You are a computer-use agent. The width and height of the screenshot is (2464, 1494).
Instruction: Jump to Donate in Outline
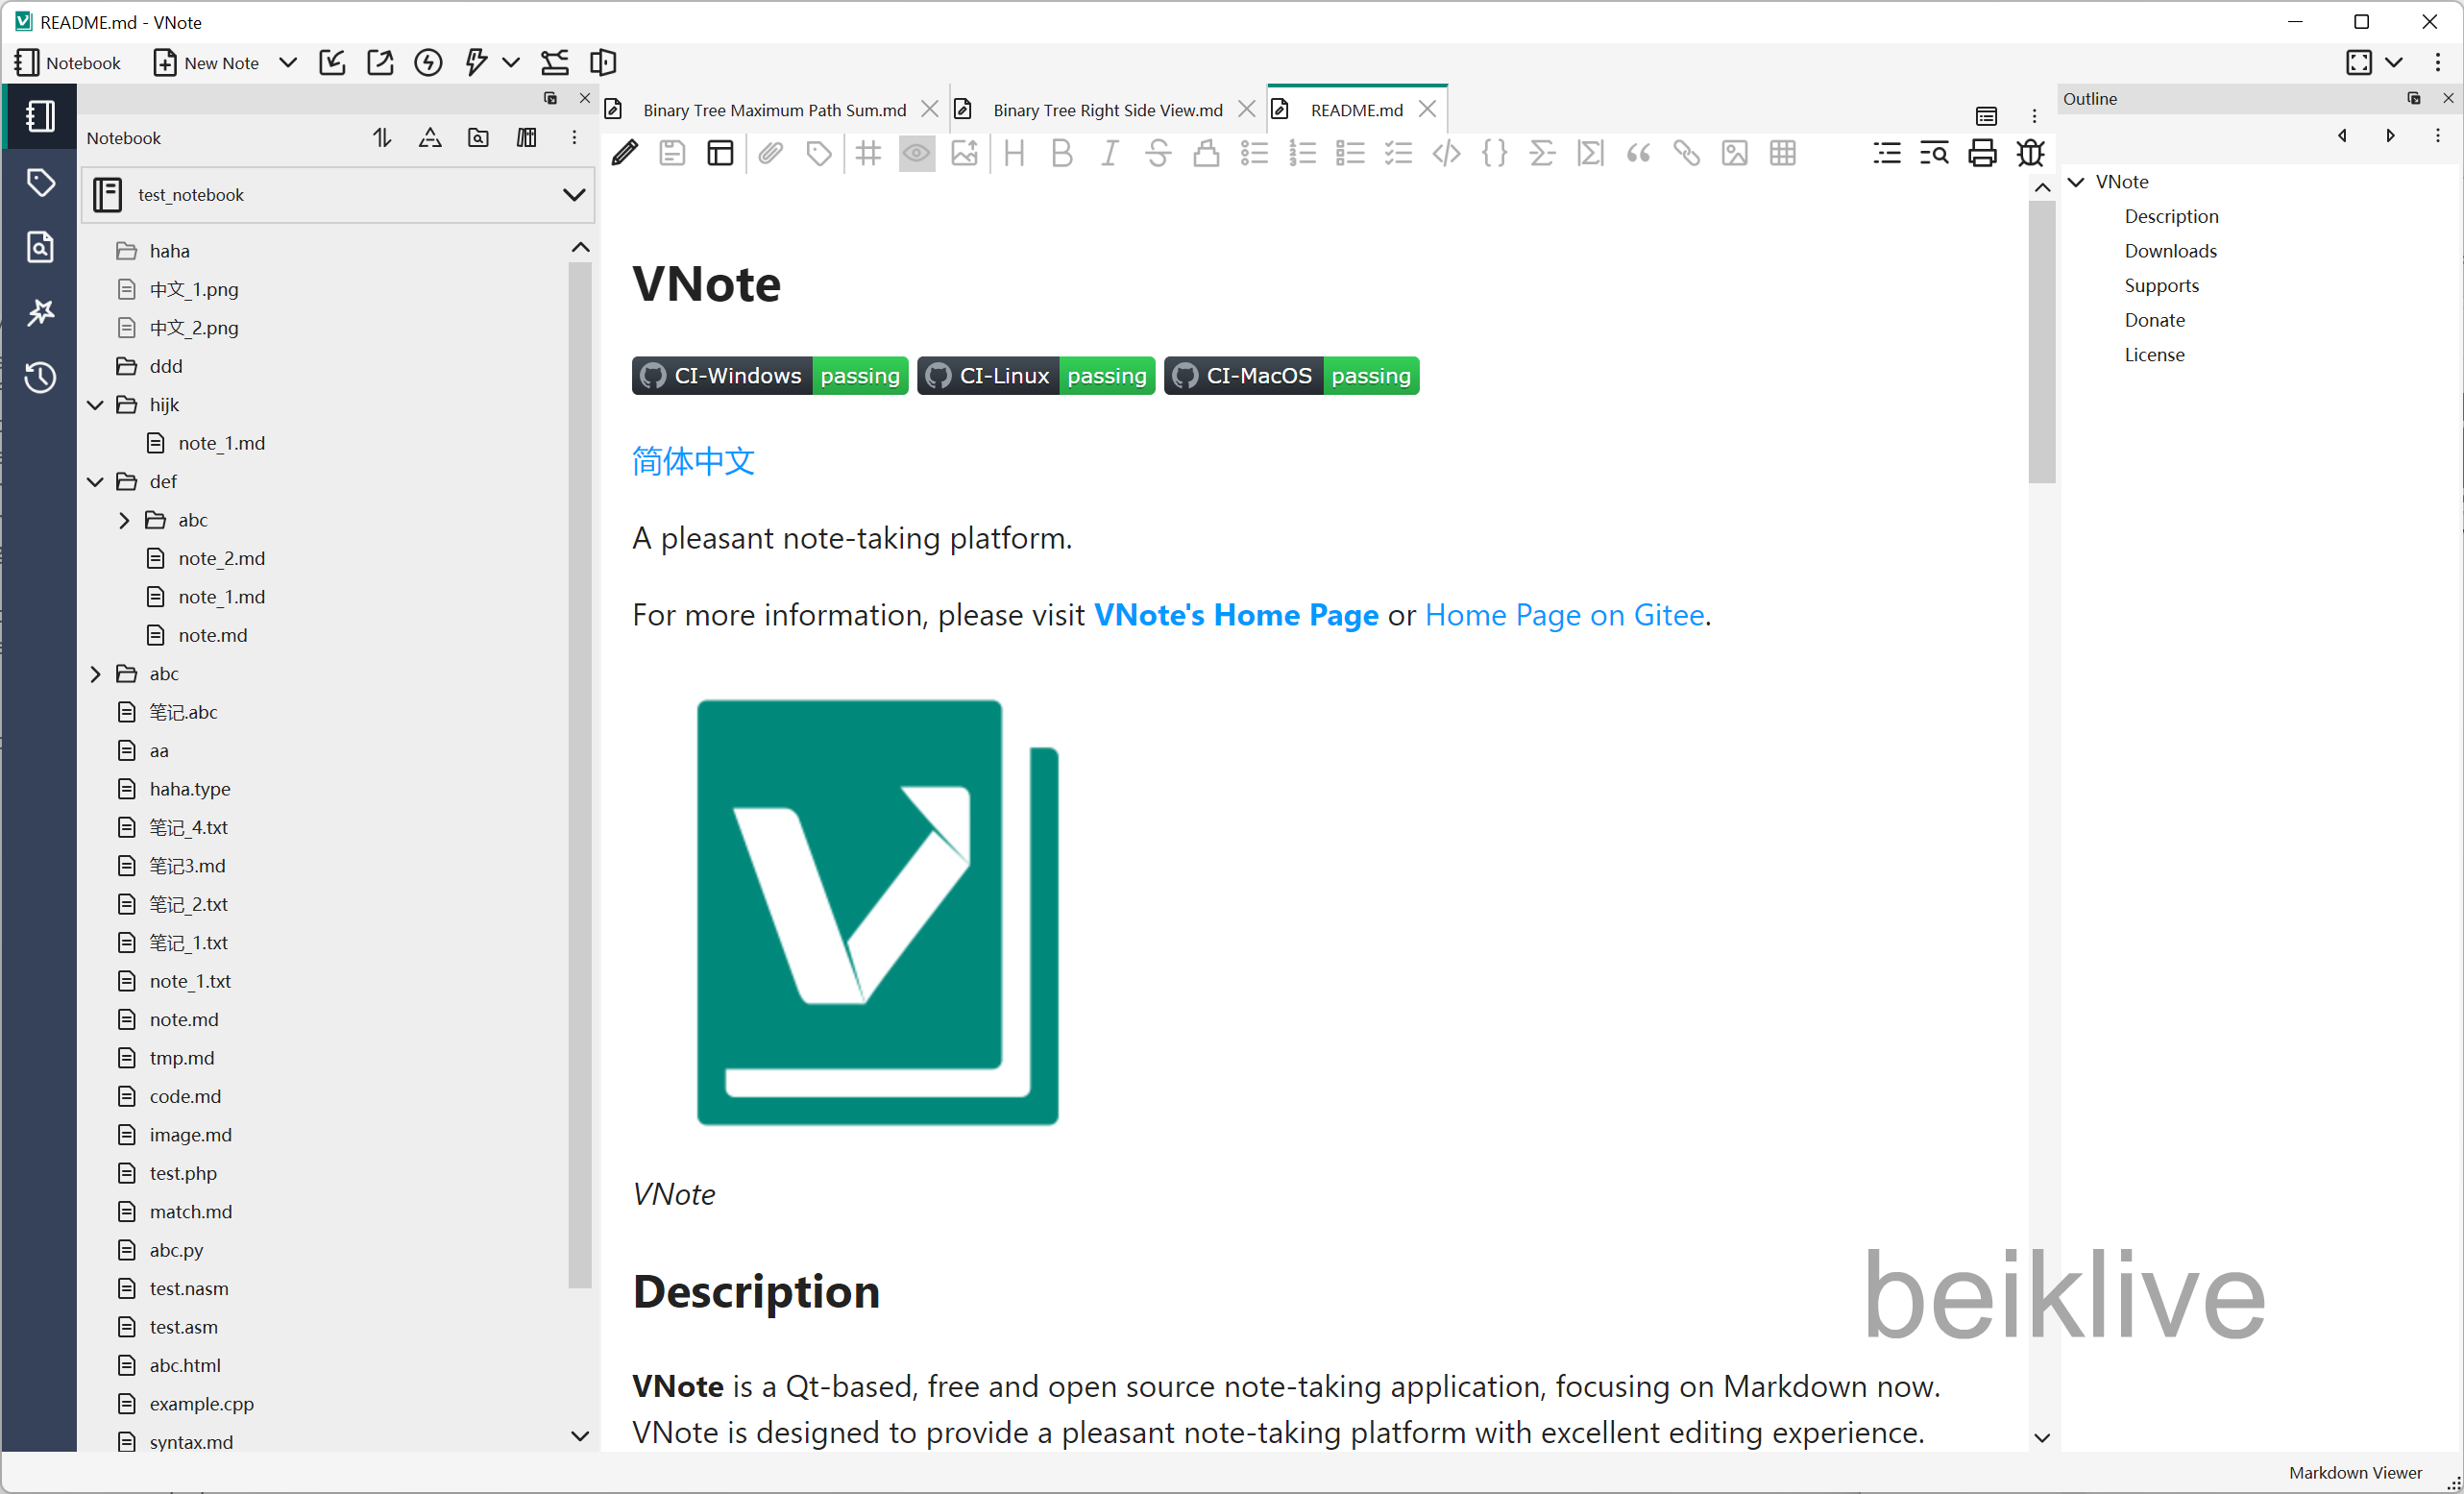point(2154,320)
